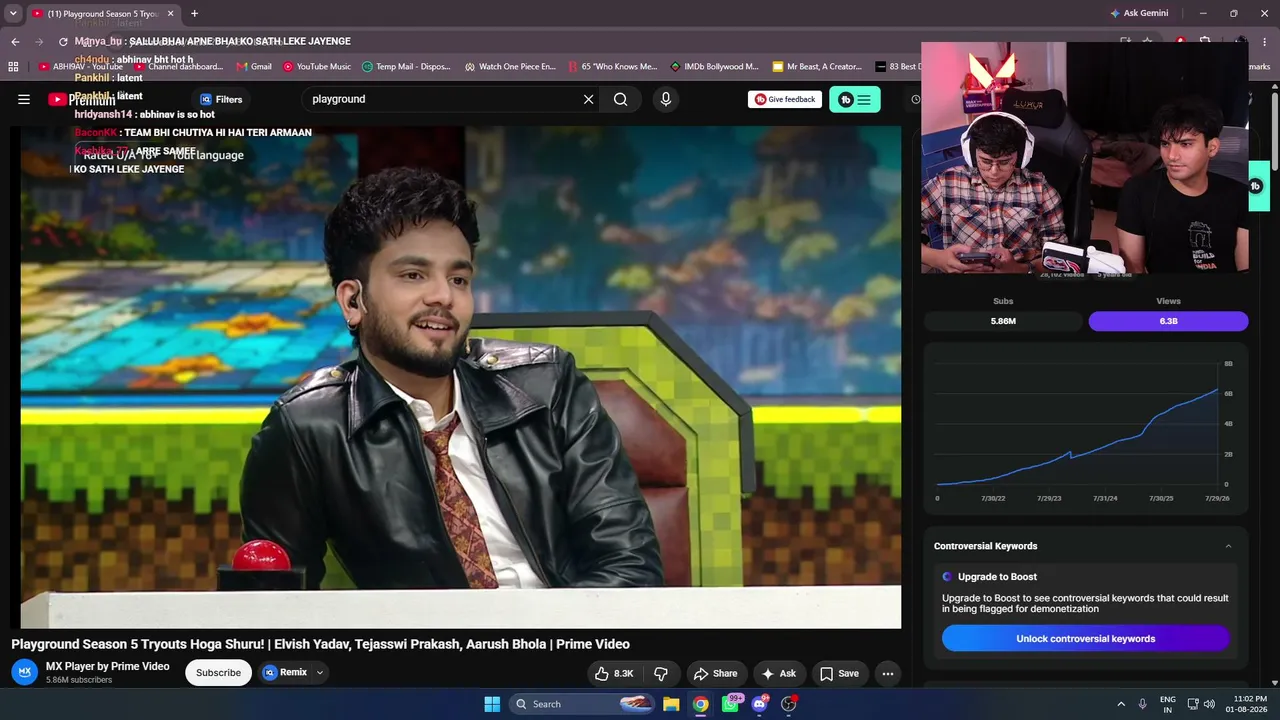Open the Filters button

point(221,99)
